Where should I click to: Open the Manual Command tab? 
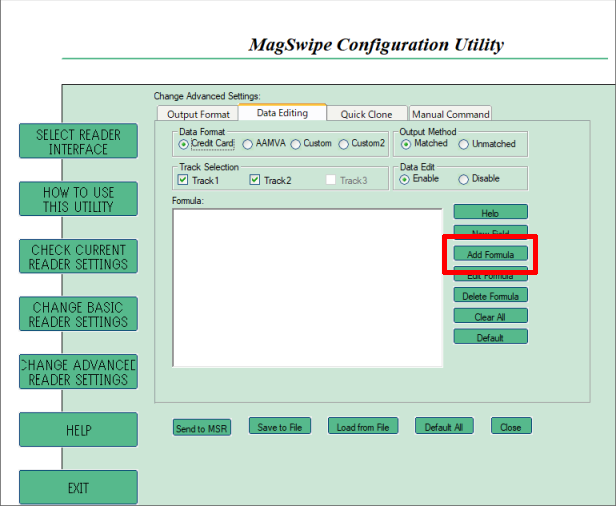pos(450,114)
